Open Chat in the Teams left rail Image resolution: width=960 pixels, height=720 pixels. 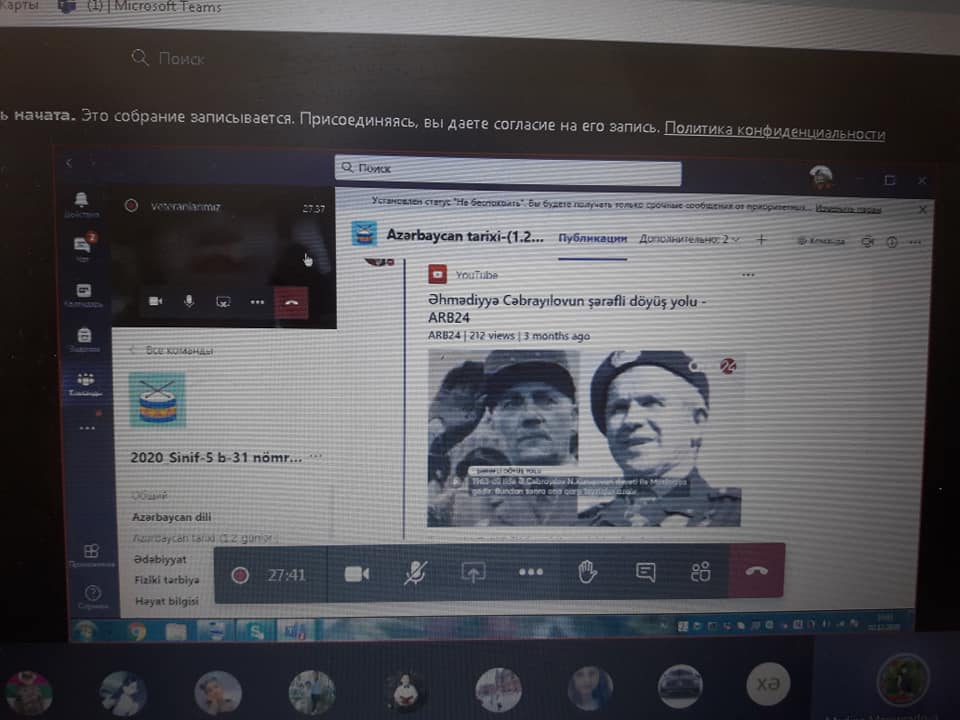[83, 247]
